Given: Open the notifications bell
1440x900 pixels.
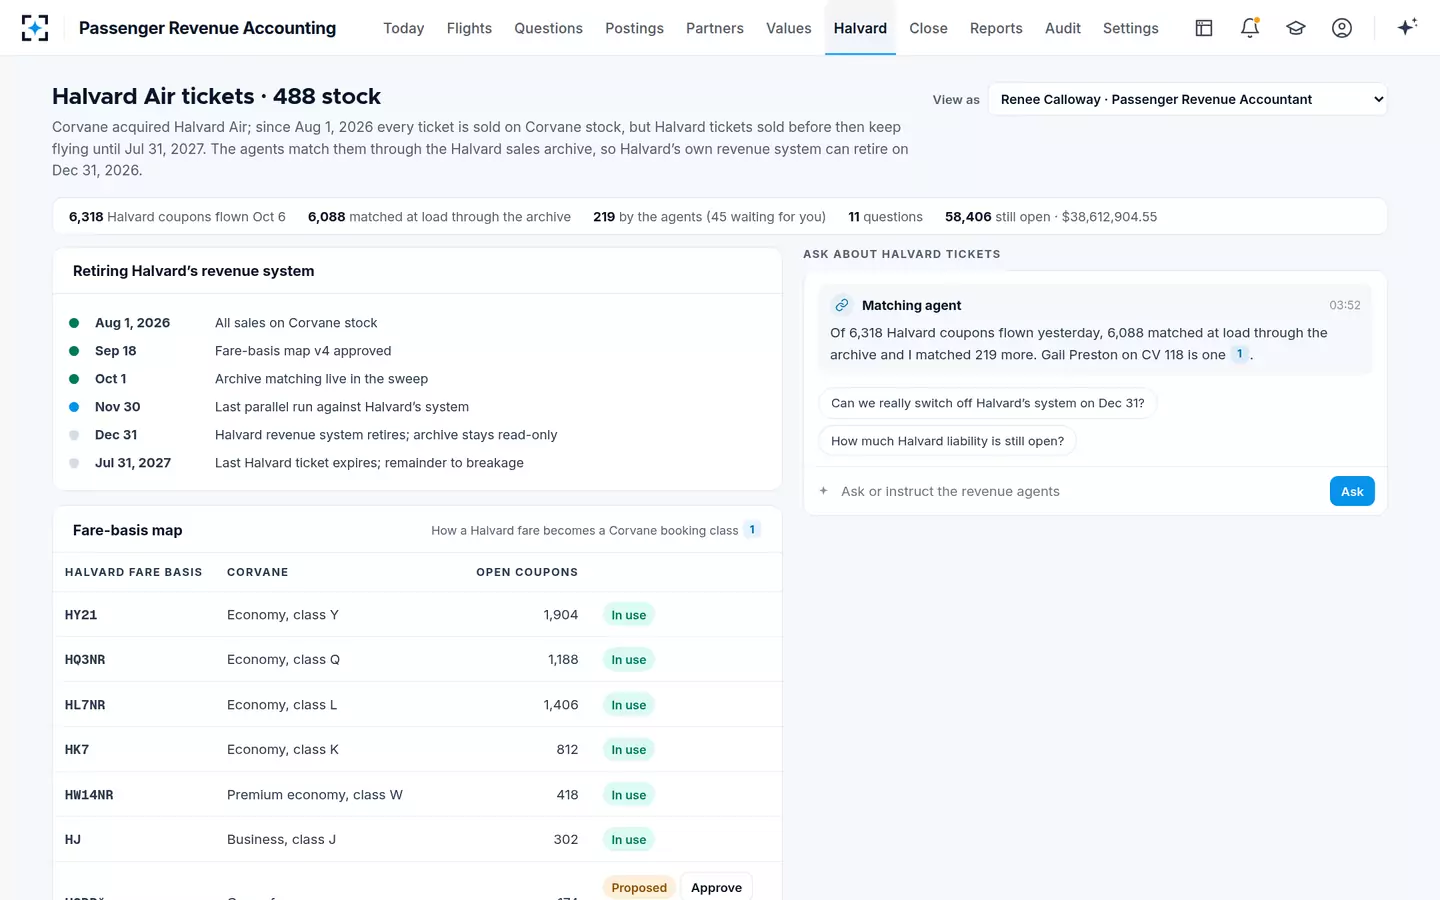Looking at the screenshot, I should click(x=1250, y=28).
